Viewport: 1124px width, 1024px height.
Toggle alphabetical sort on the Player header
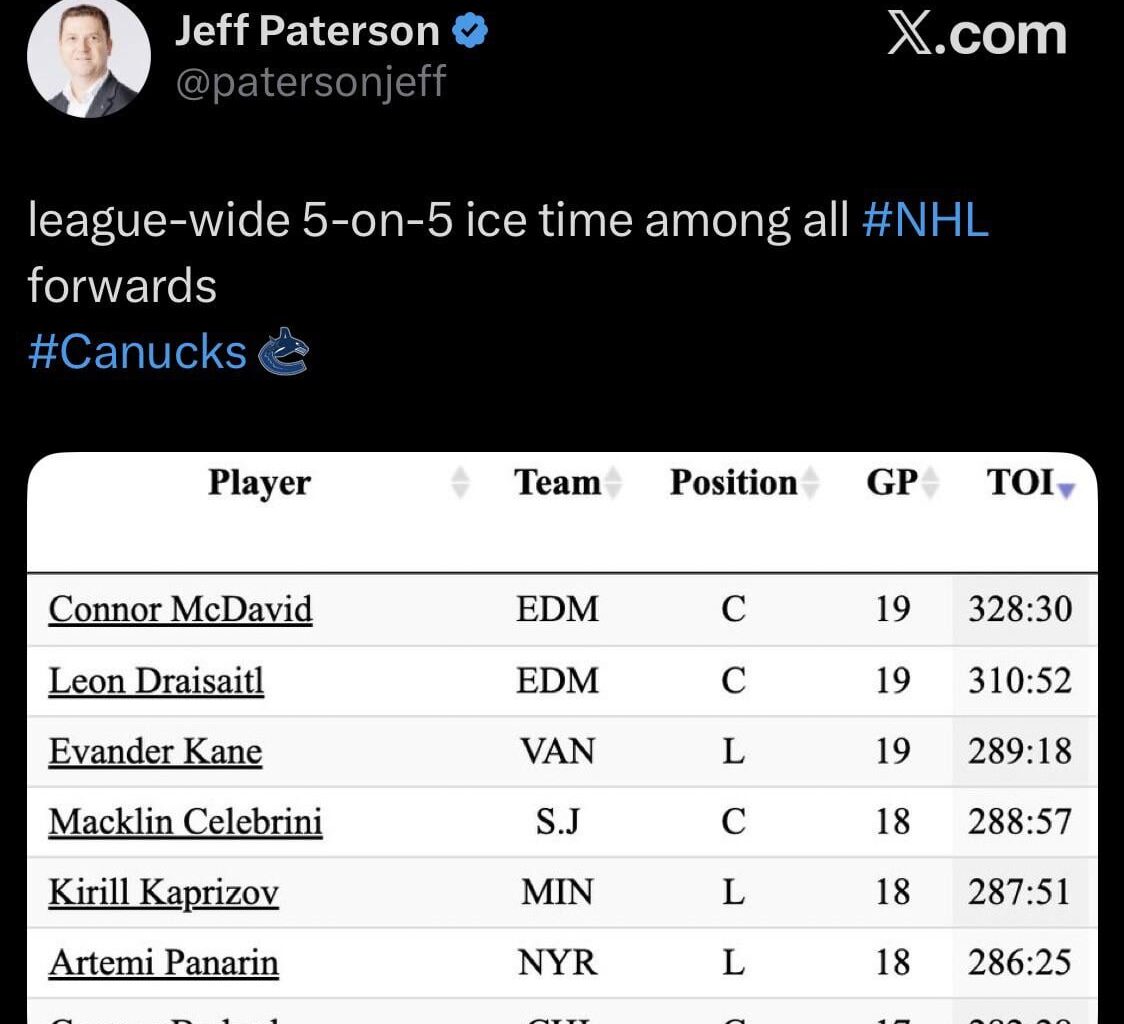pos(259,483)
